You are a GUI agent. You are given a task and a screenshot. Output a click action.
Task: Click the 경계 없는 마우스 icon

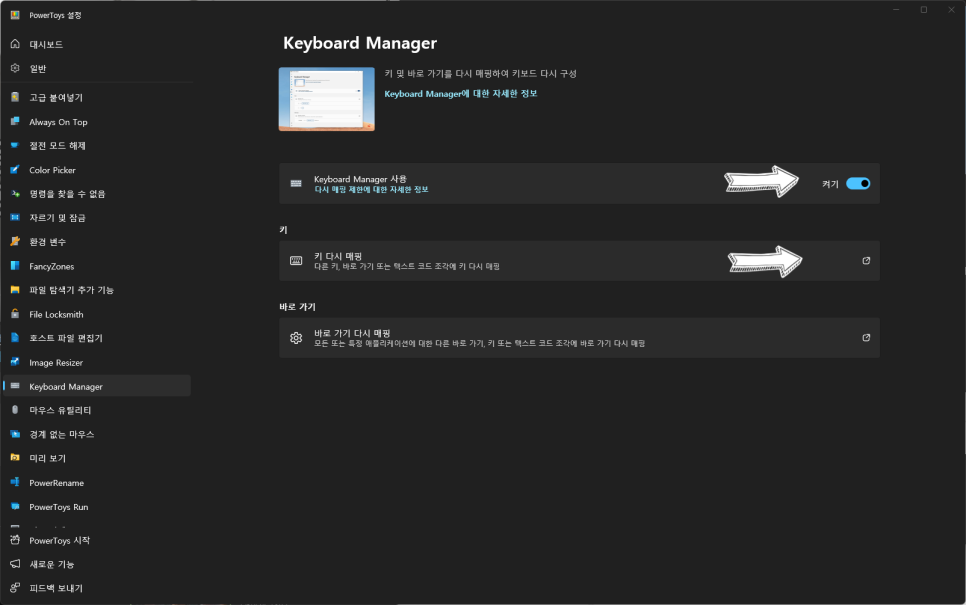pyautogui.click(x=15, y=434)
